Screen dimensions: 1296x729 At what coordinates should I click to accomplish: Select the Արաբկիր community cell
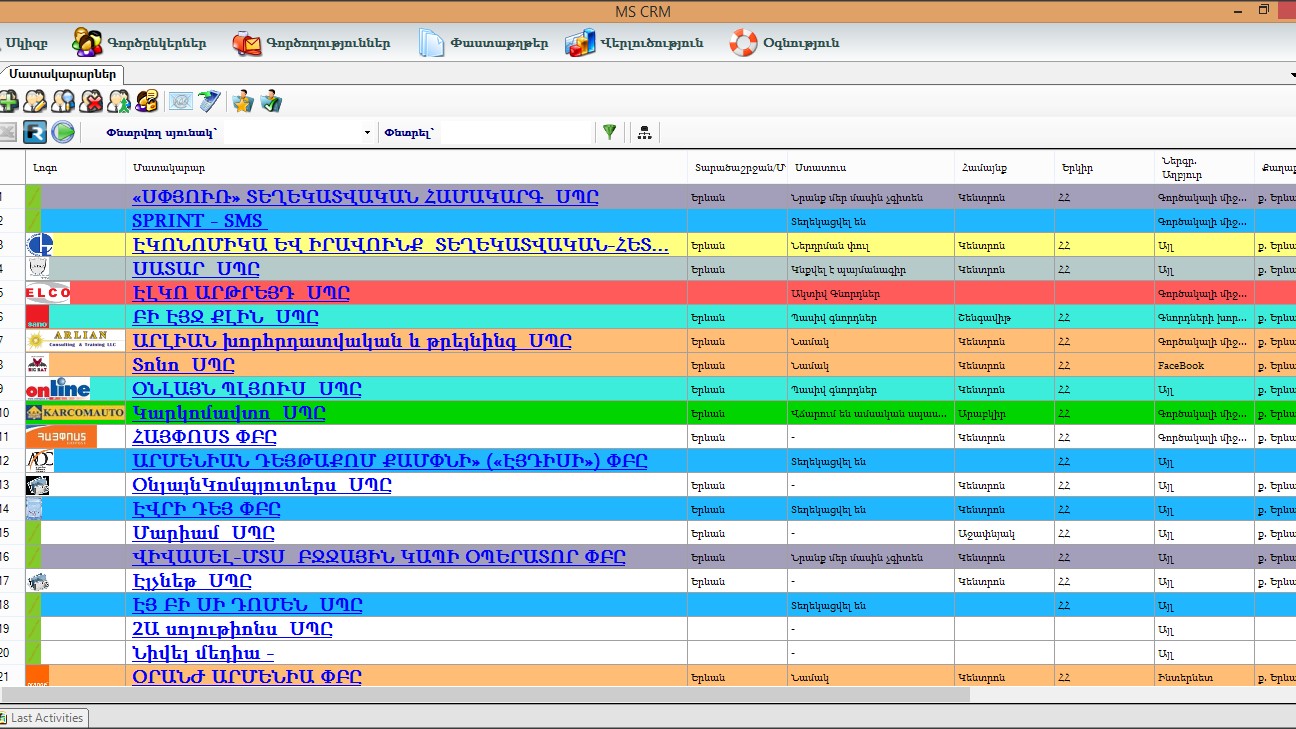coord(1004,413)
